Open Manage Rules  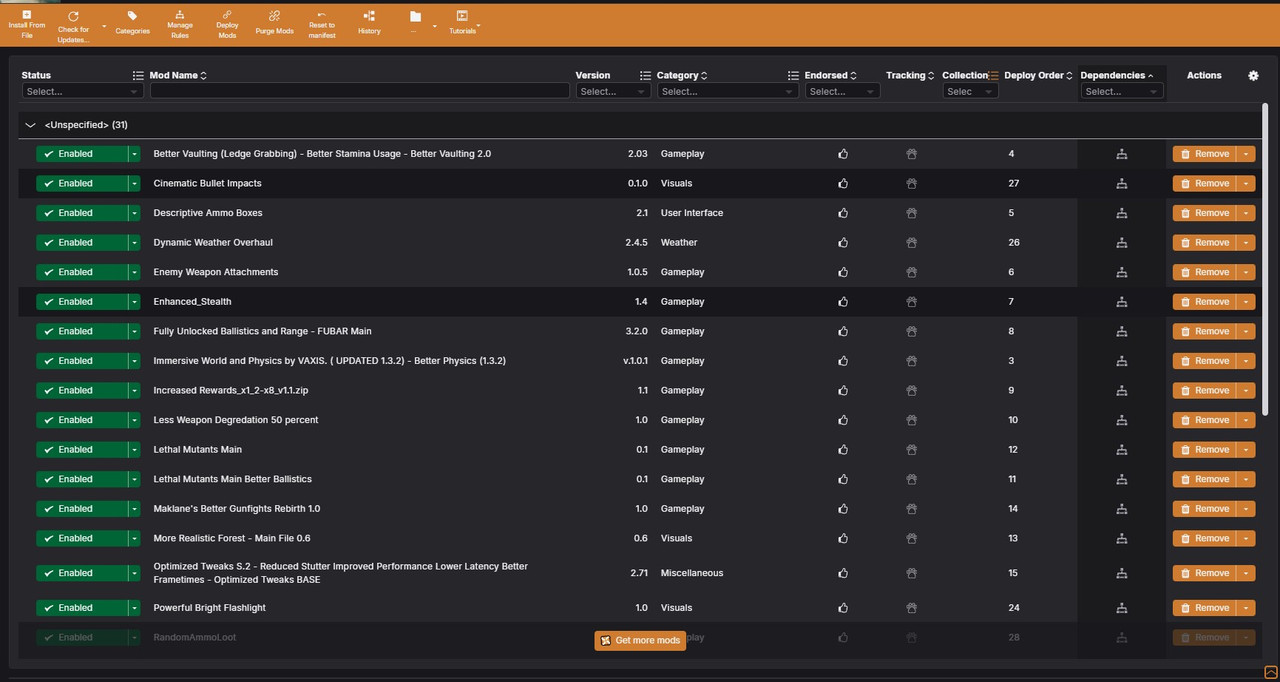[180, 22]
